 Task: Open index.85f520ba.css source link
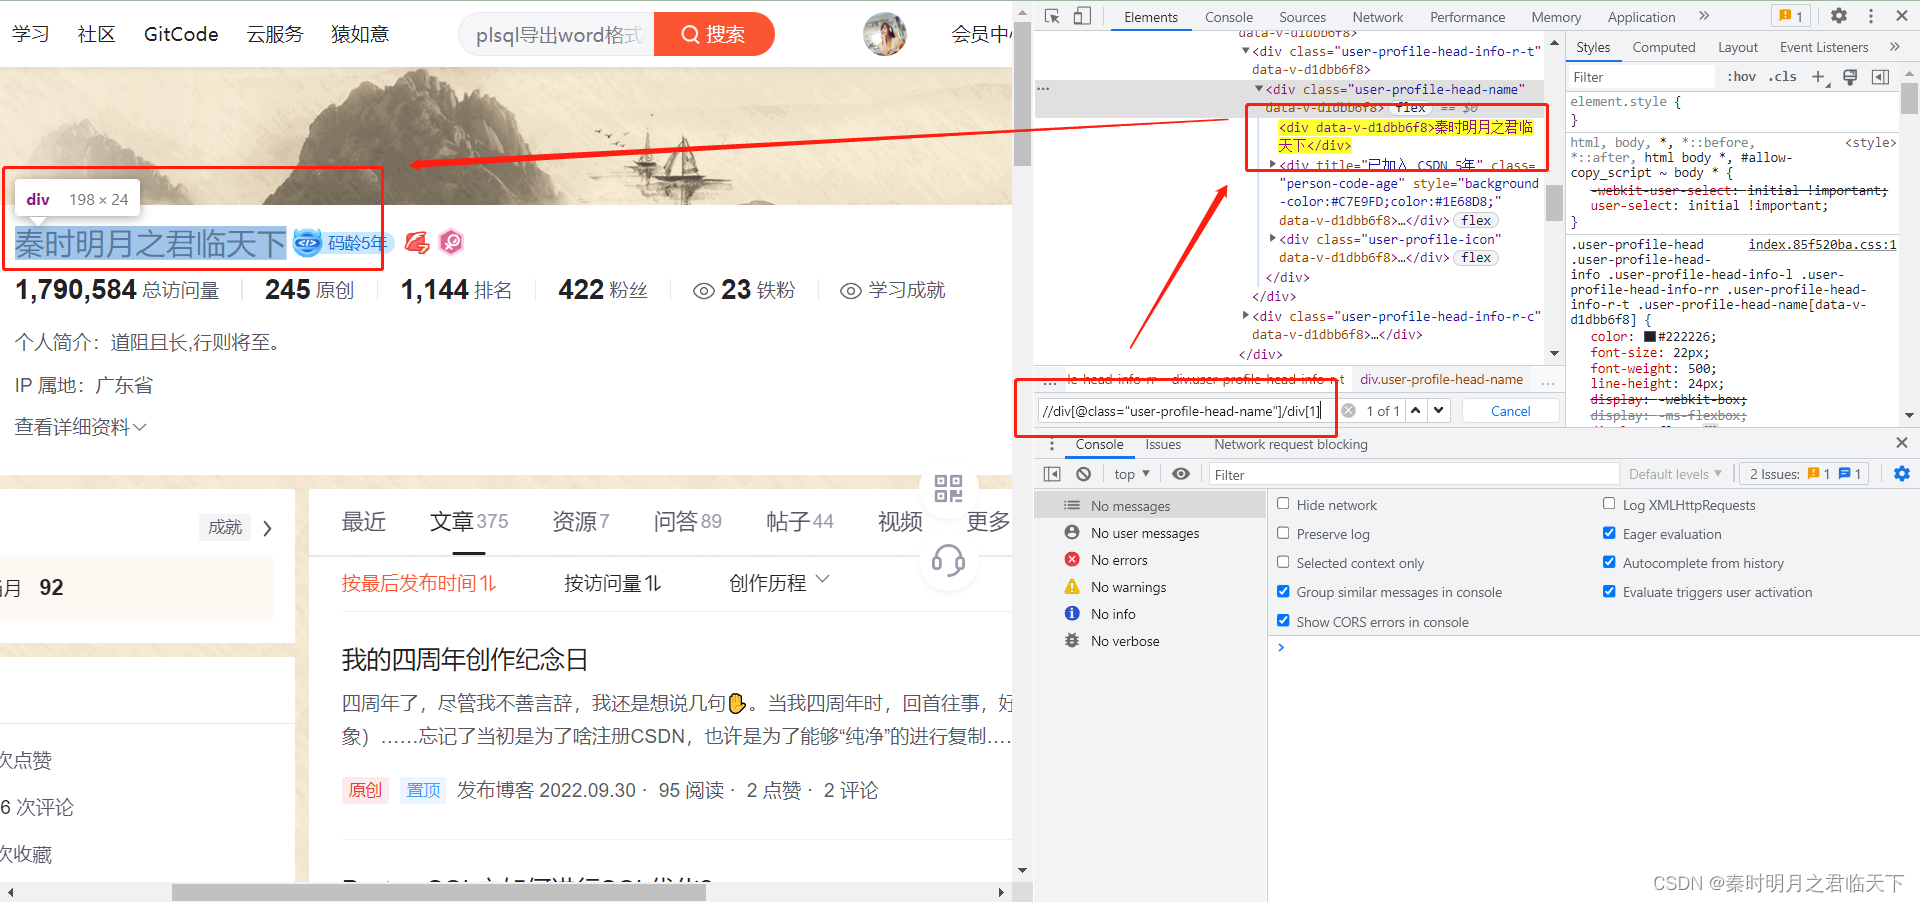(x=1822, y=244)
